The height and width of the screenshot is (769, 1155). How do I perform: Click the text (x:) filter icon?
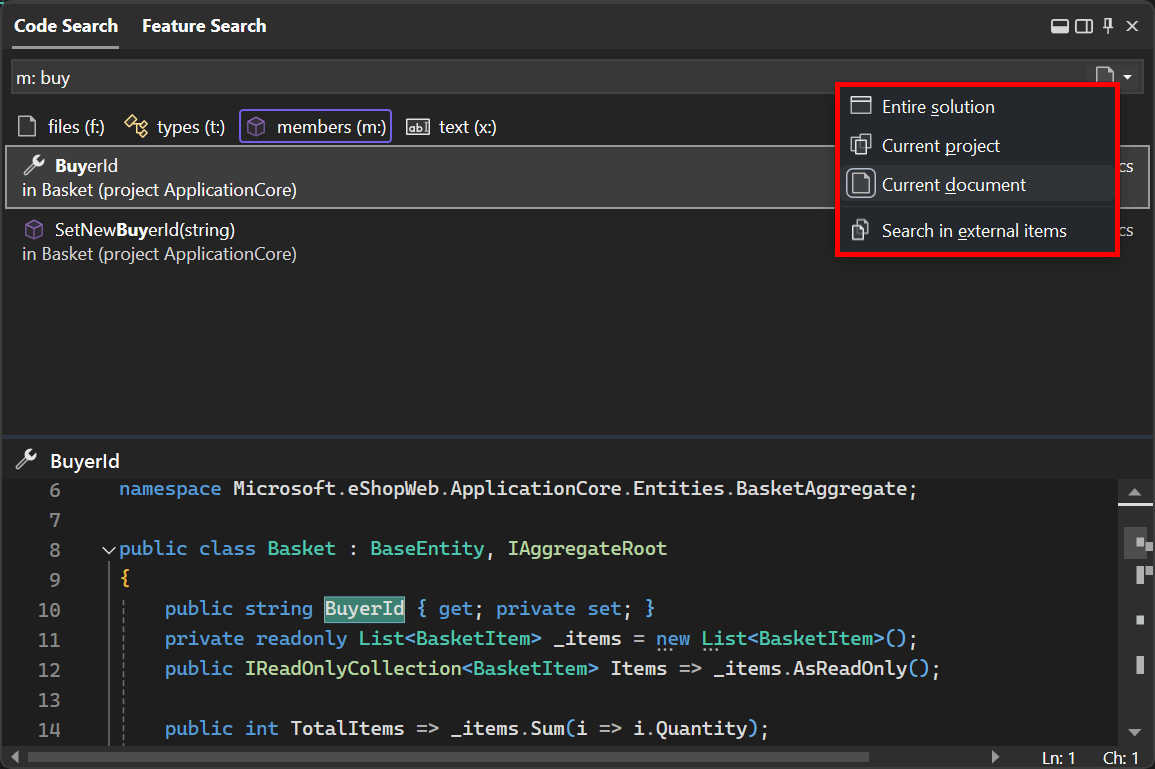click(x=418, y=126)
